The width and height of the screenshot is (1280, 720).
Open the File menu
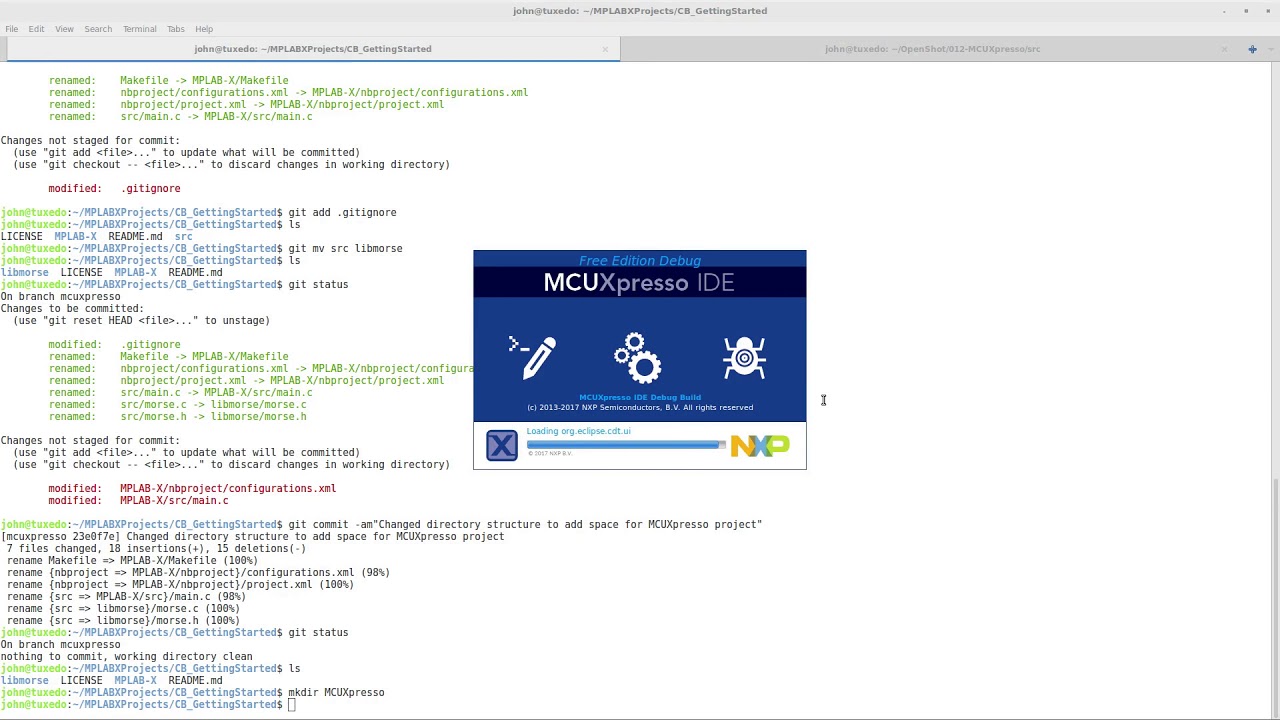pyautogui.click(x=11, y=29)
